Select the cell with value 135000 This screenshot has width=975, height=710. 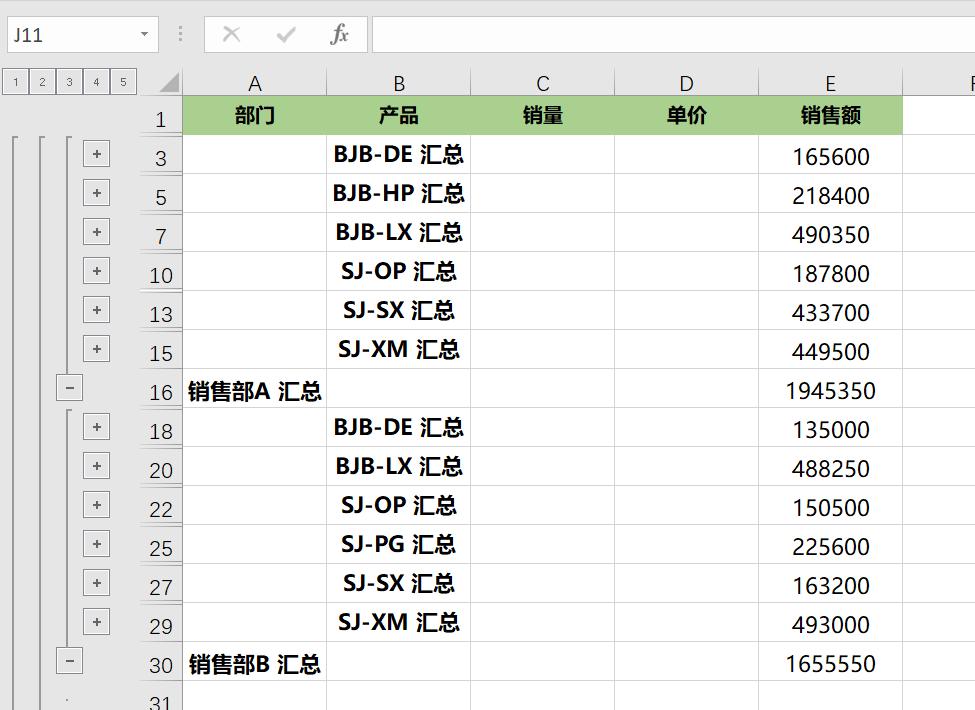click(830, 428)
